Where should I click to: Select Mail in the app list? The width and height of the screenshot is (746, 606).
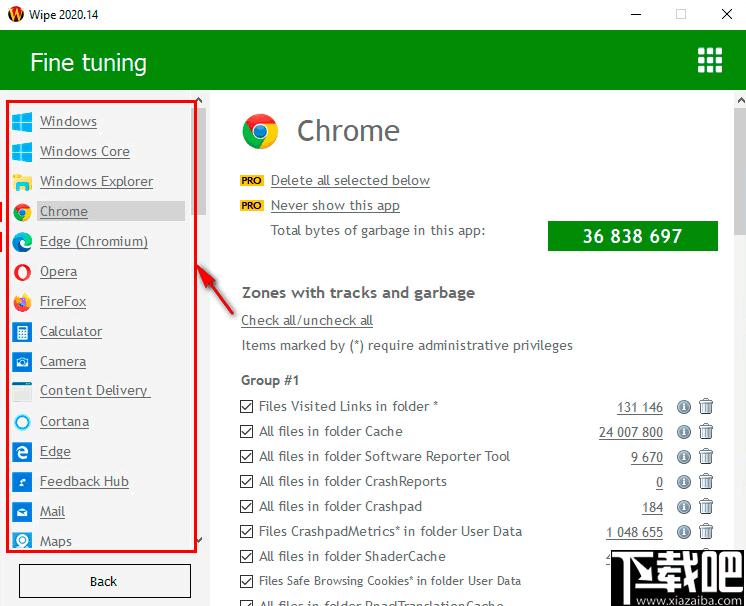click(52, 512)
